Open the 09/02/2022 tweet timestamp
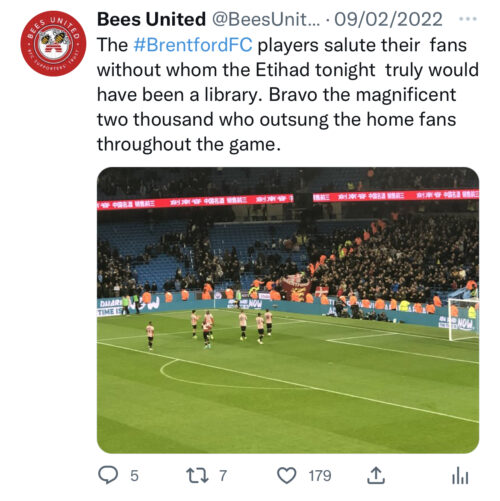Screen dimensions: 500x501 click(x=388, y=19)
